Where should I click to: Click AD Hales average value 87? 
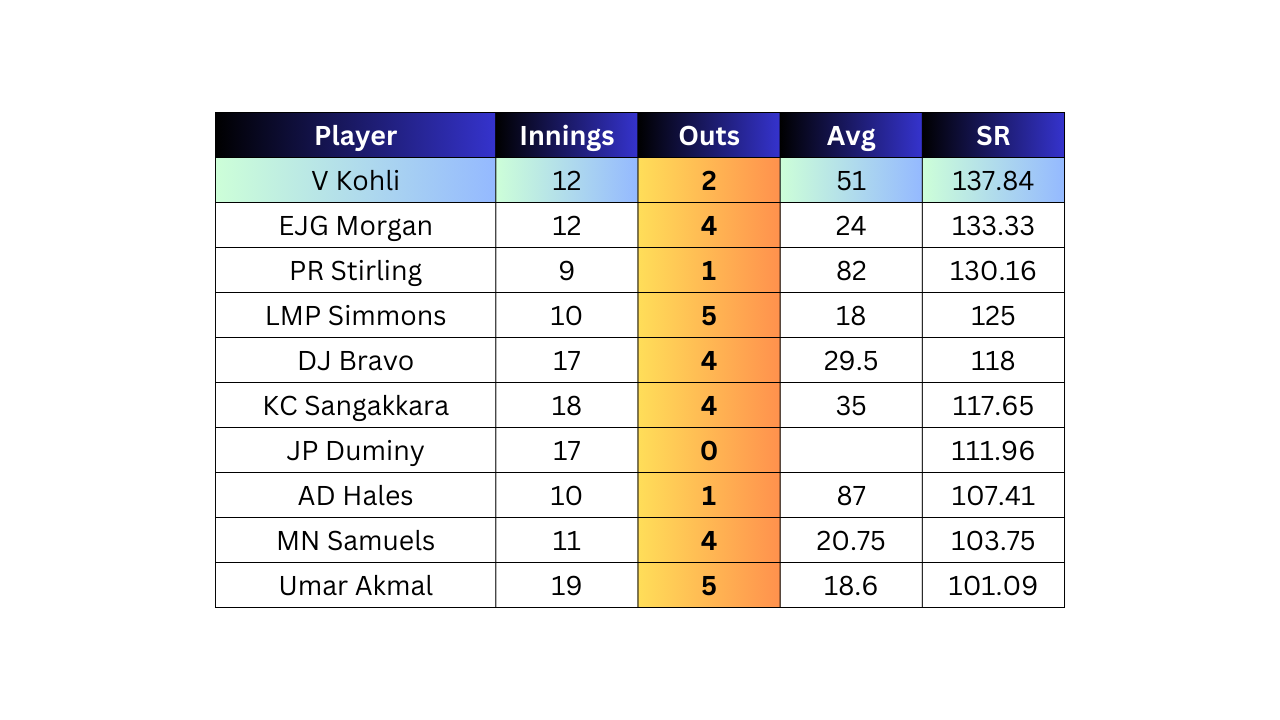(851, 495)
